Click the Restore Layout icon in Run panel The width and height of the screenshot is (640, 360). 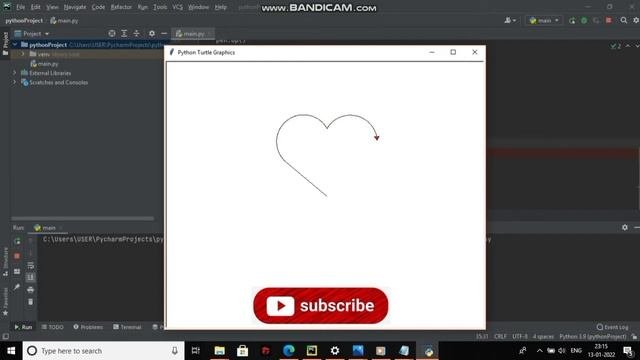pyautogui.click(x=17, y=271)
